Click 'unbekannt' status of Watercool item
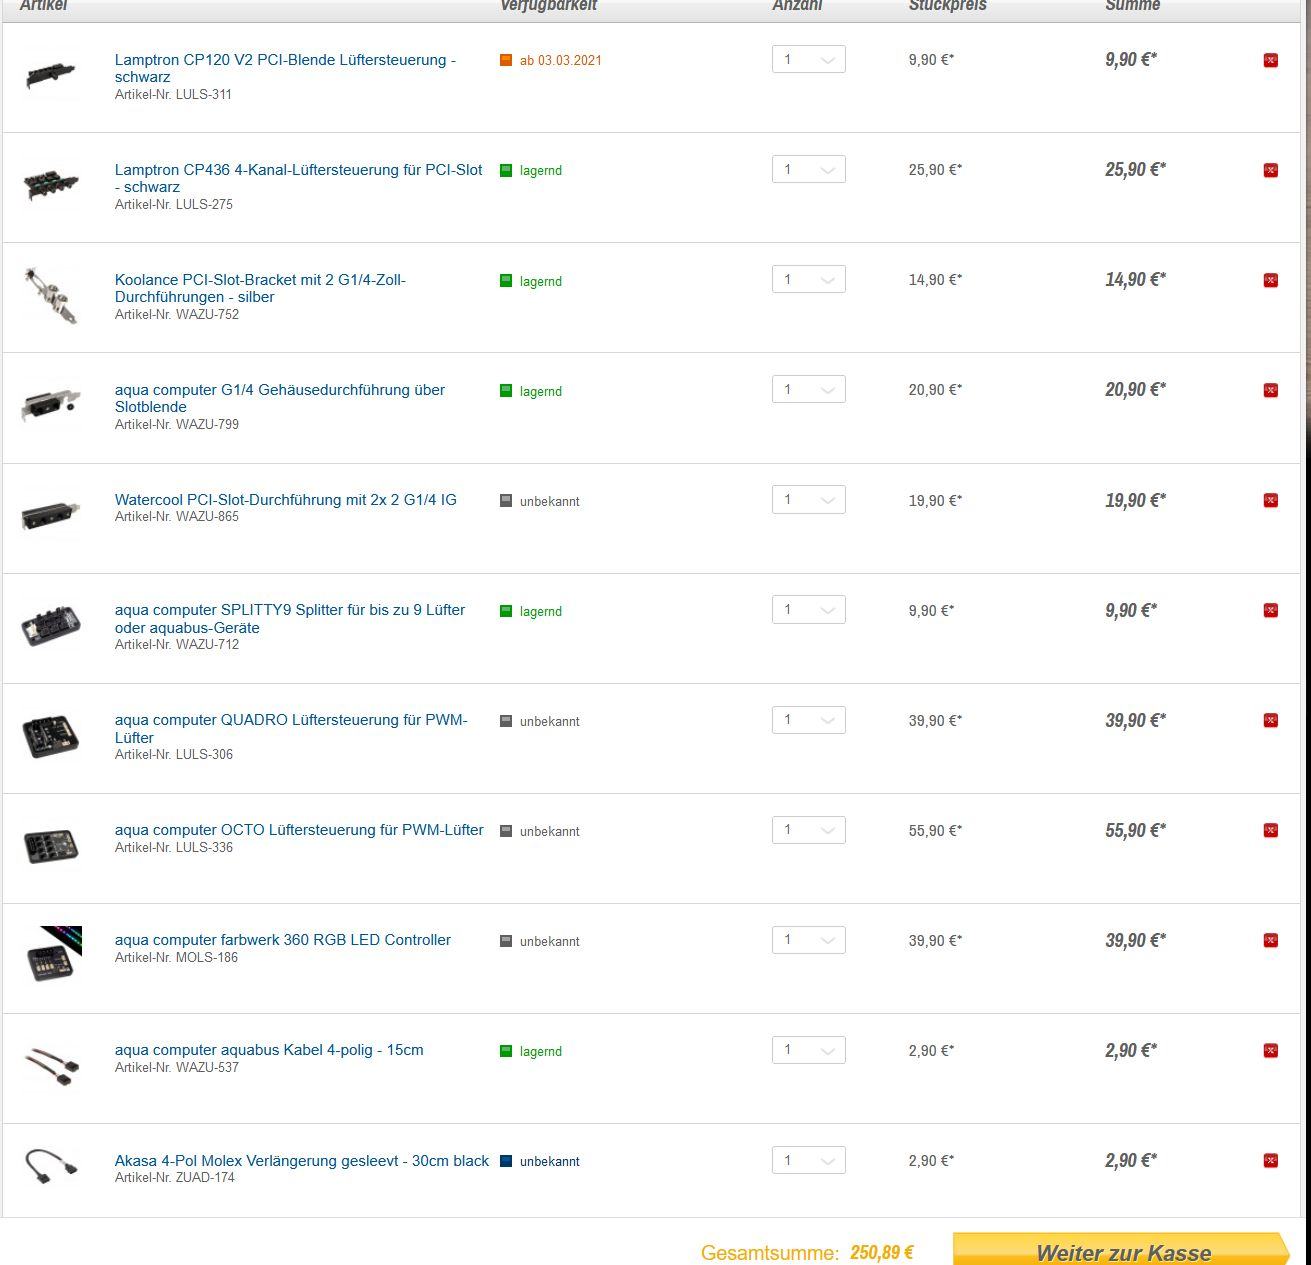This screenshot has width=1311, height=1265. [x=550, y=501]
